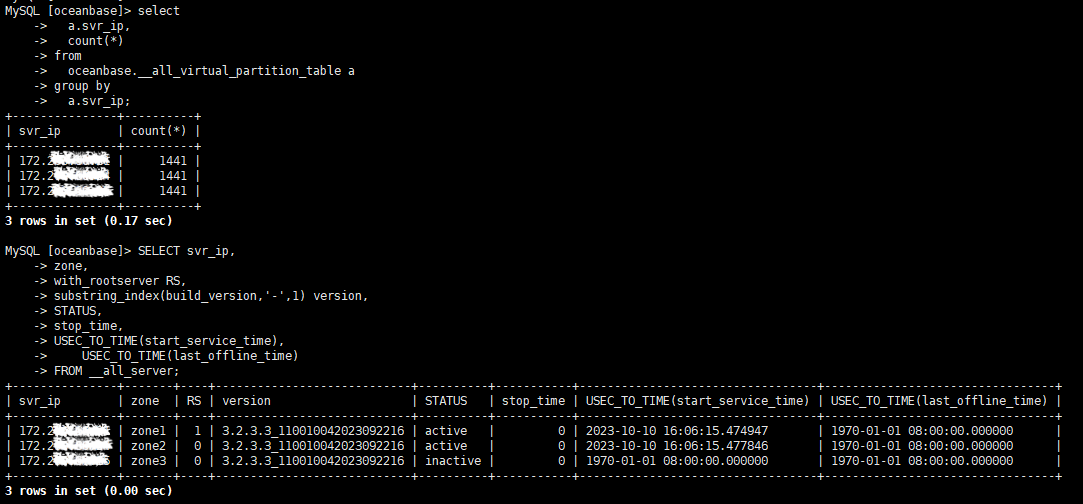This screenshot has width=1083, height=504.
Task: Click the version column header
Action: 246,401
